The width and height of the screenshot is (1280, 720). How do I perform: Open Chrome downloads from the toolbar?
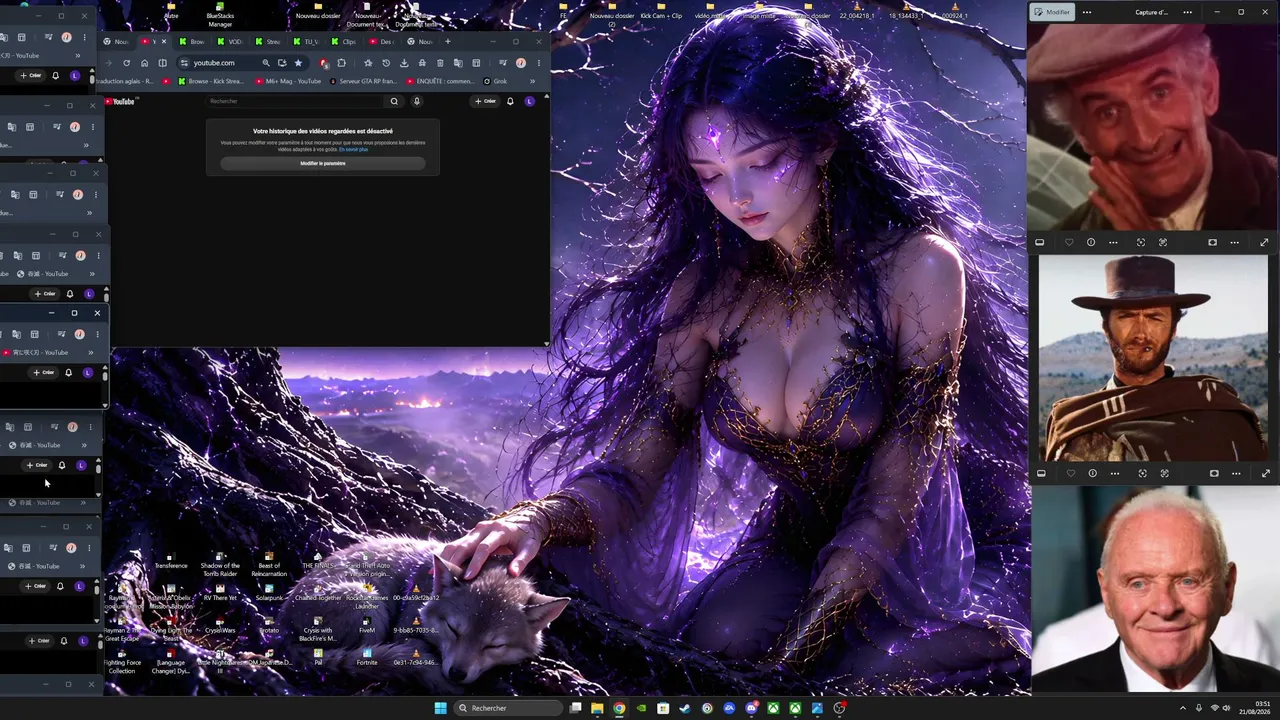click(x=404, y=63)
